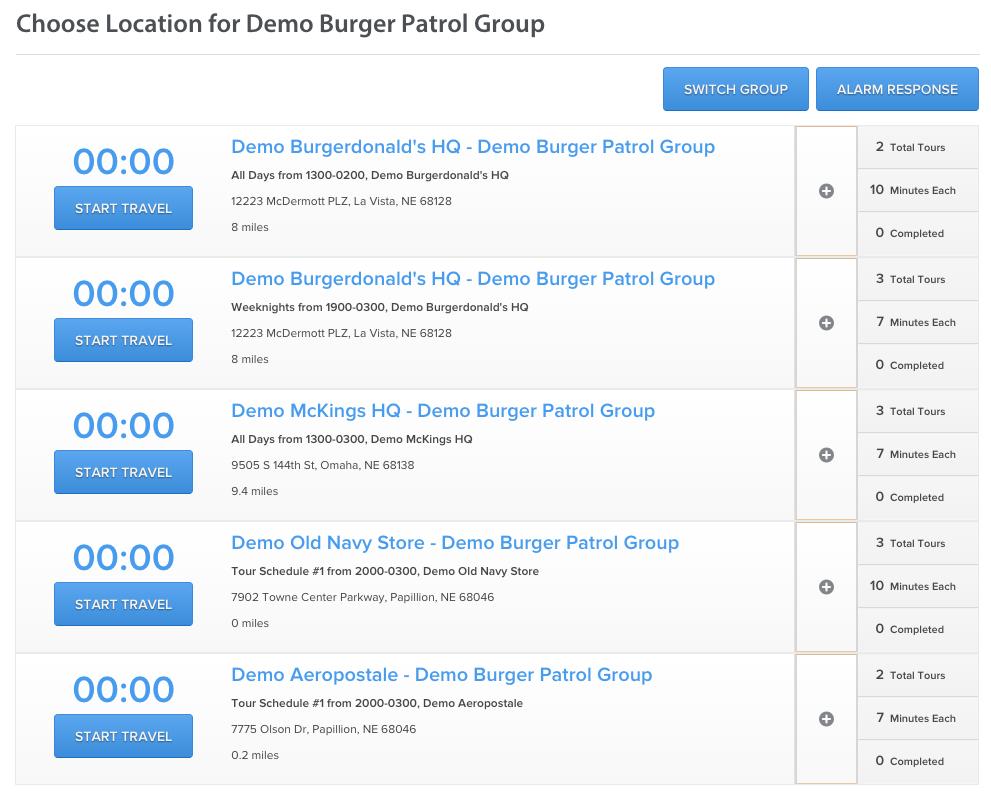Open Demo Old Navy Store location link
Image resolution: width=991 pixels, height=796 pixels.
coord(455,543)
